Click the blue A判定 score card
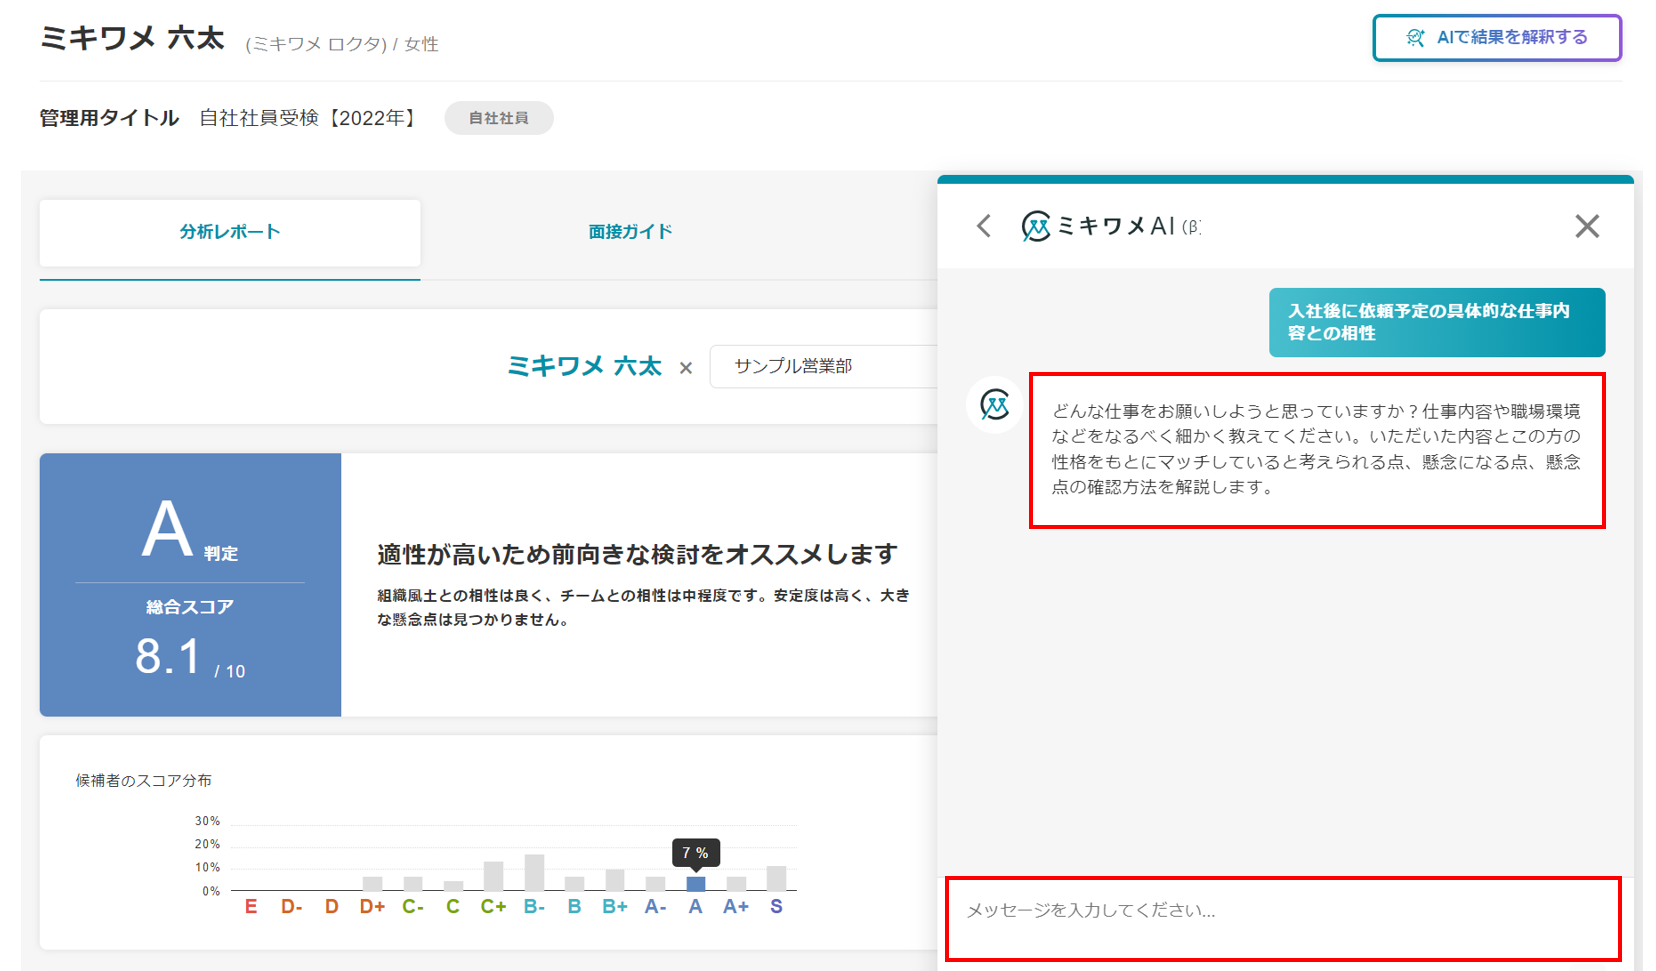 point(190,584)
